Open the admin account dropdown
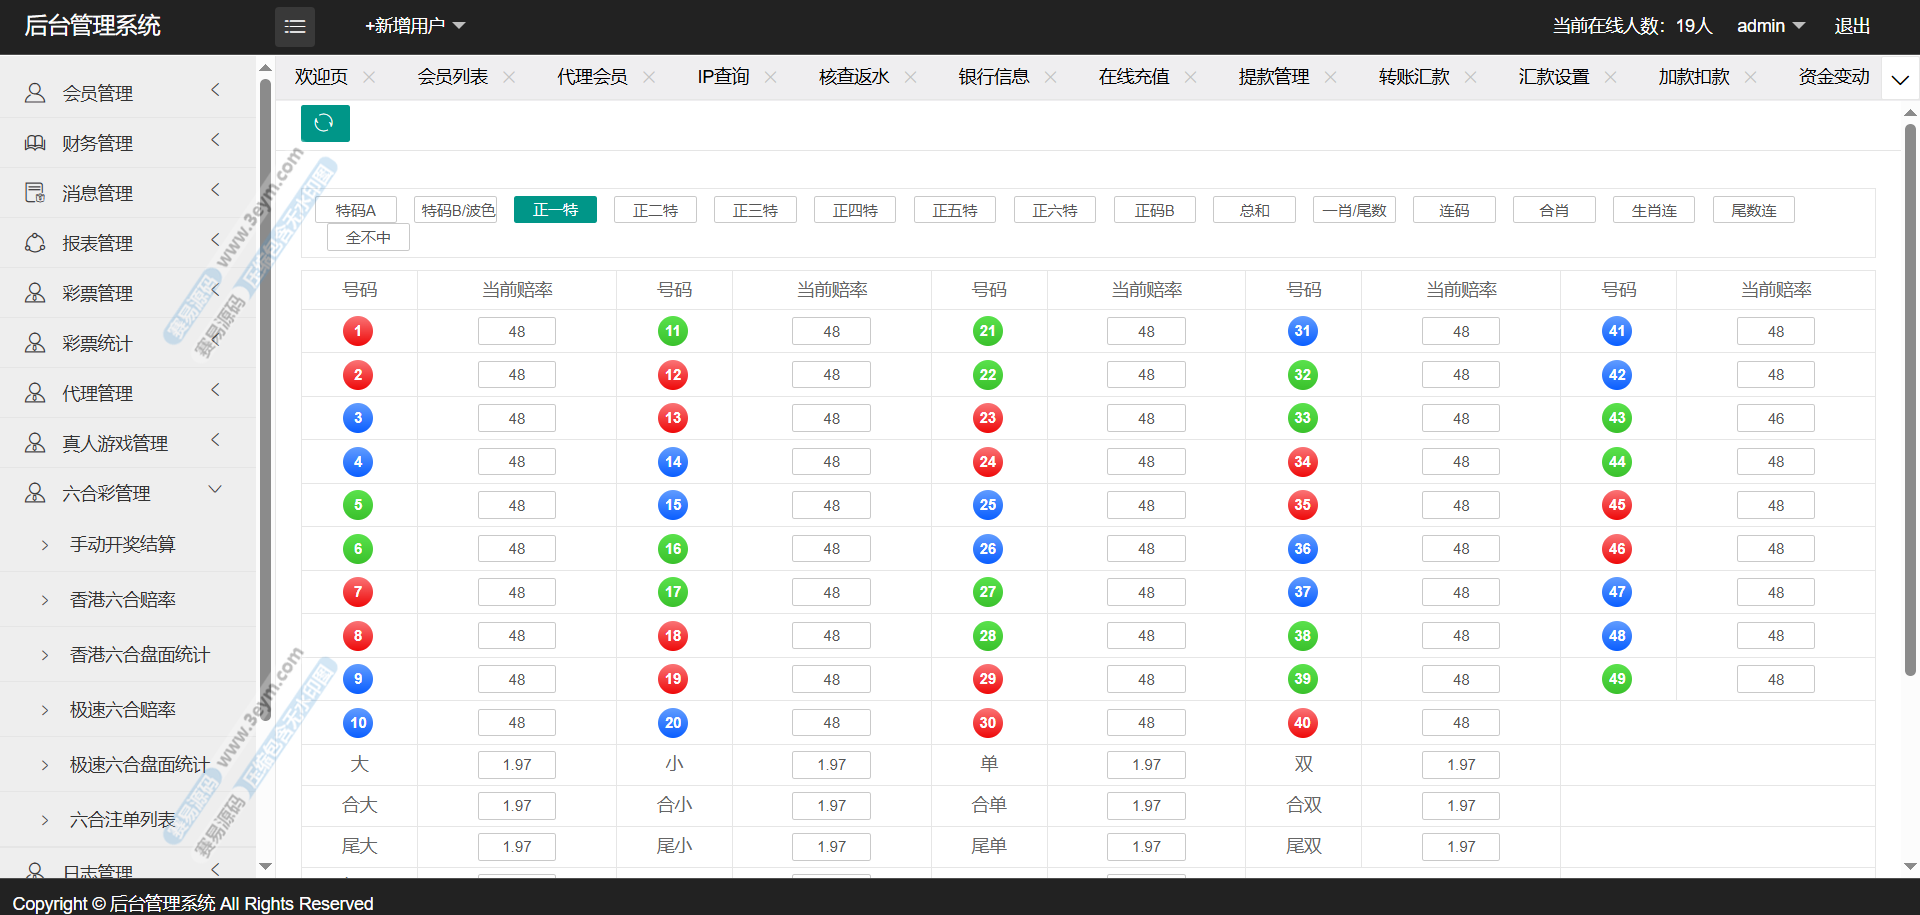The image size is (1920, 915). [x=1770, y=26]
